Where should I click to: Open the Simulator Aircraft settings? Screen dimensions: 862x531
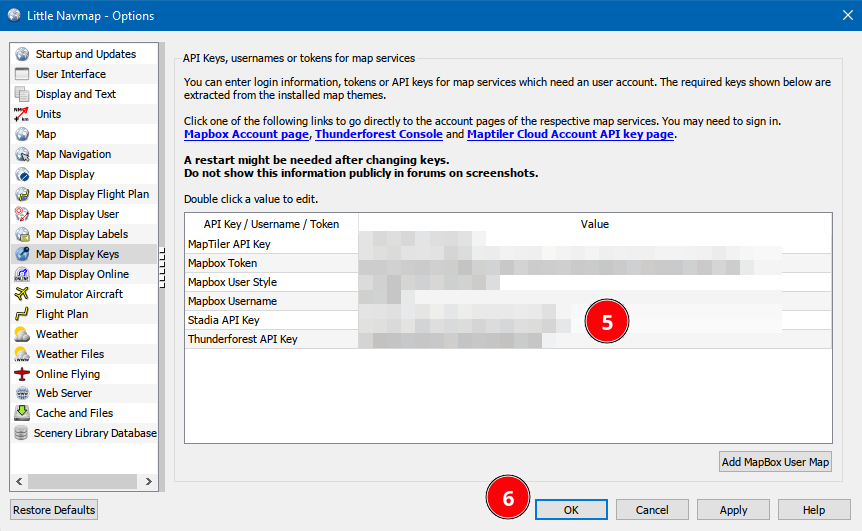point(79,294)
